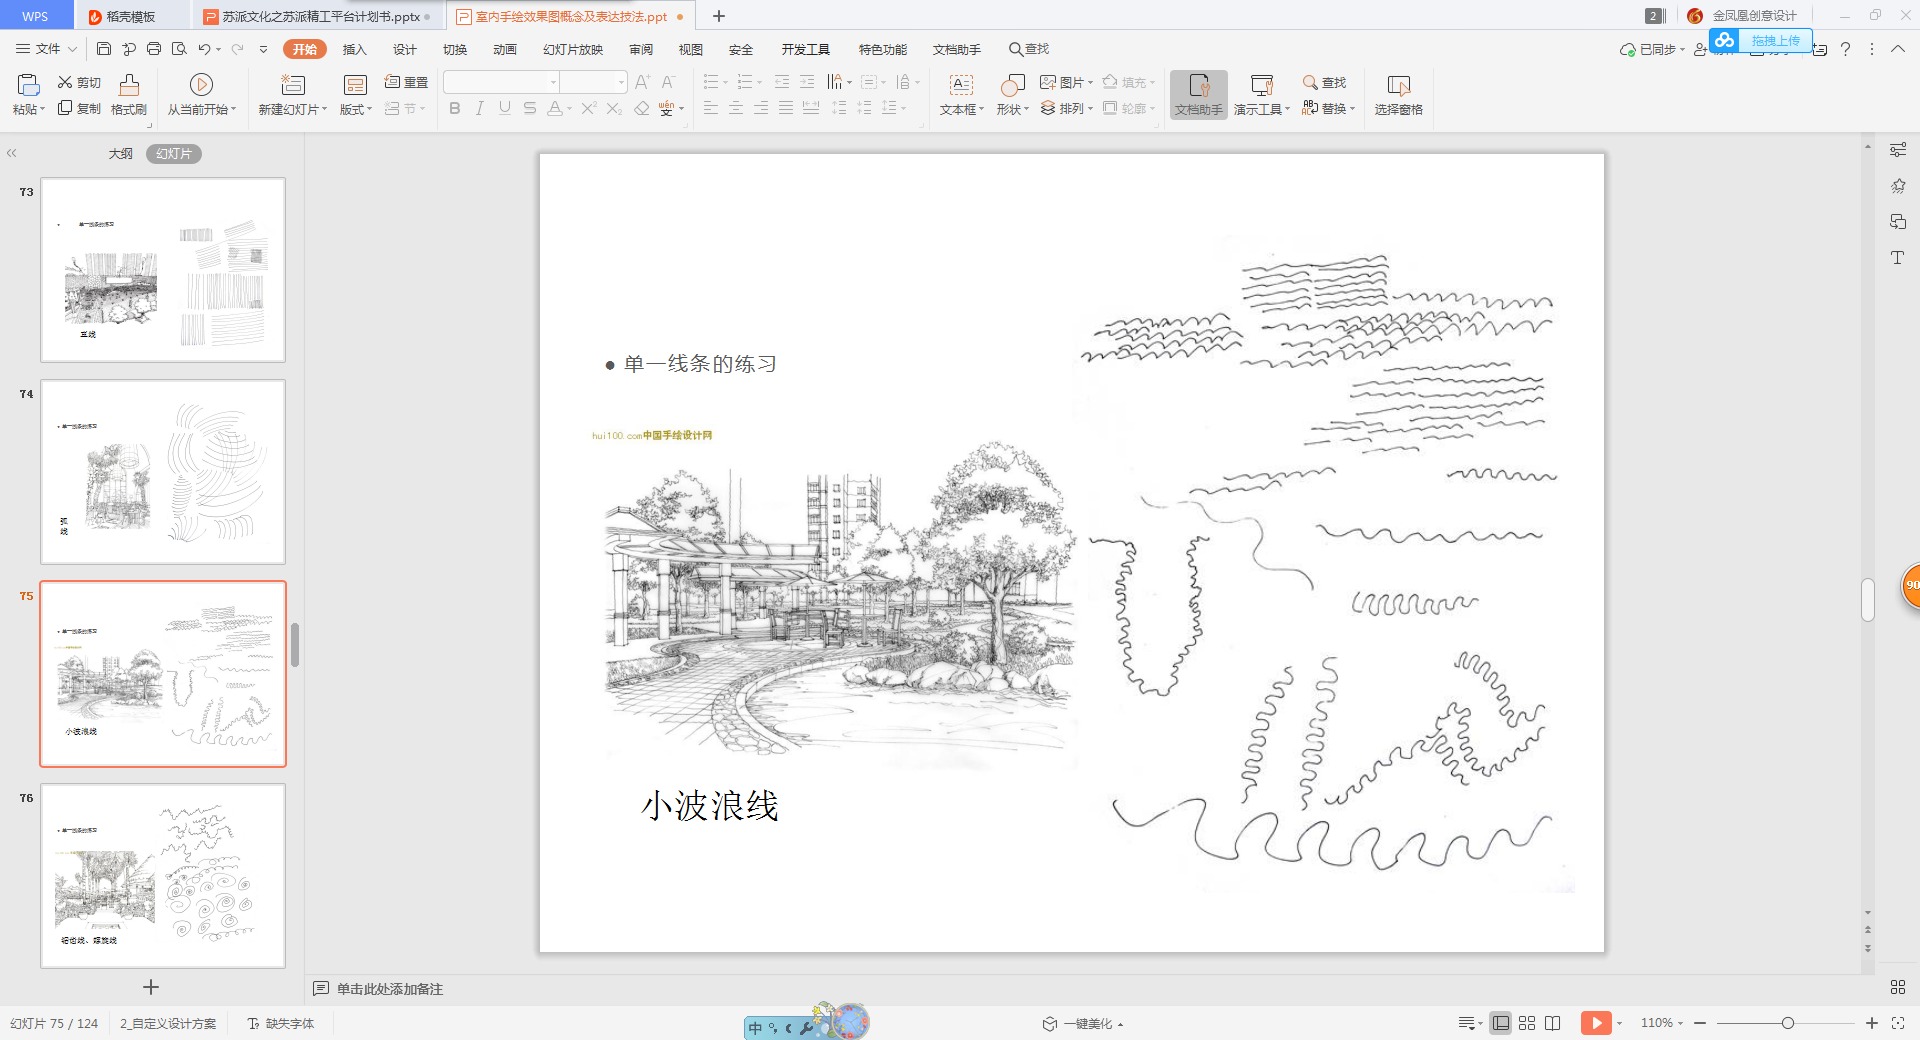Expand the 版式 layout dropdown

point(370,110)
